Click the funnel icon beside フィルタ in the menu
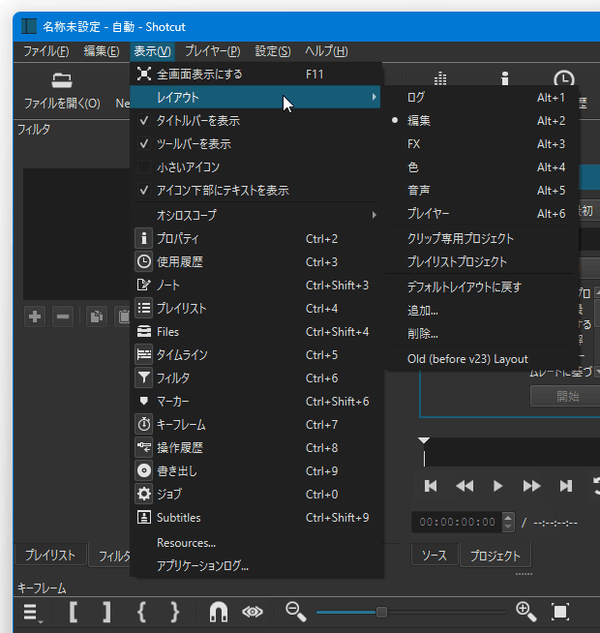The image size is (600, 633). (144, 378)
